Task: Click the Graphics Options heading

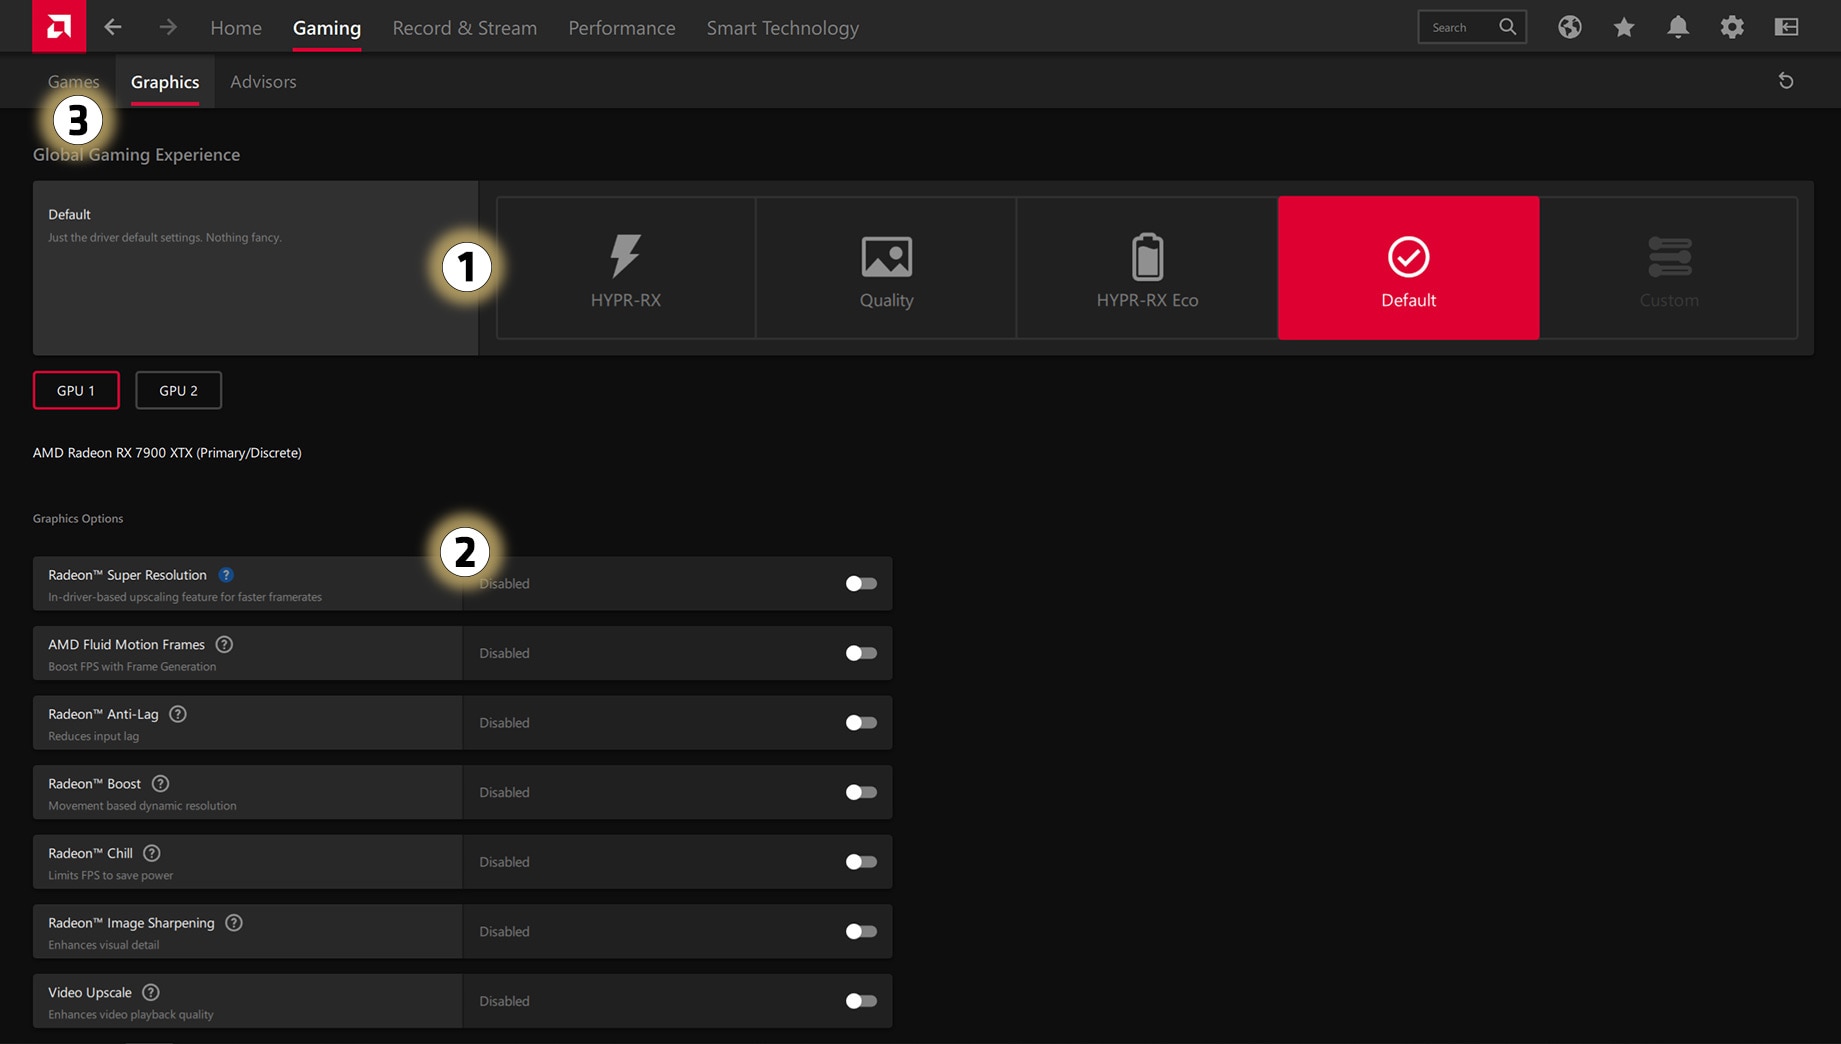Action: coord(78,518)
